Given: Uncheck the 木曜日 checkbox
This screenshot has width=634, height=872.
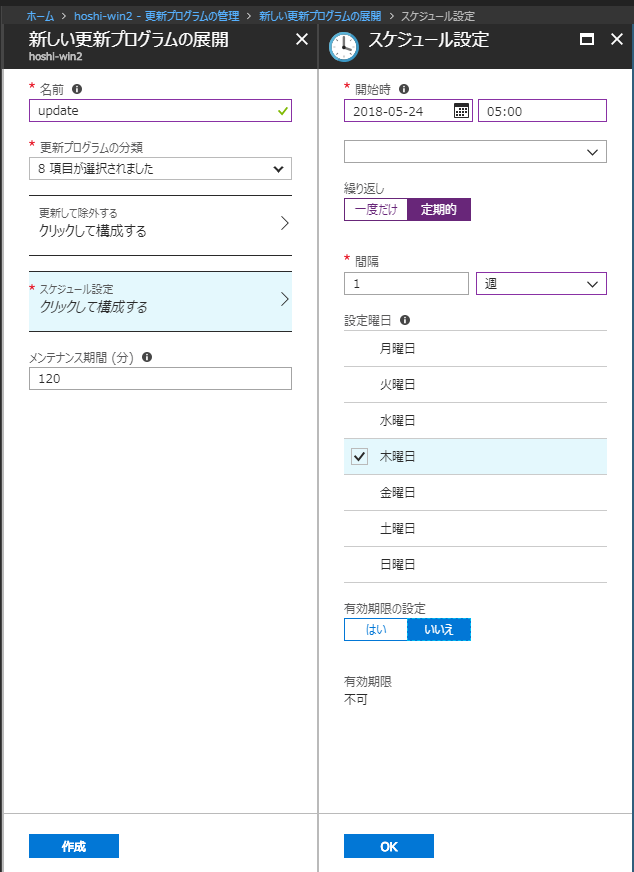Looking at the screenshot, I should 359,457.
